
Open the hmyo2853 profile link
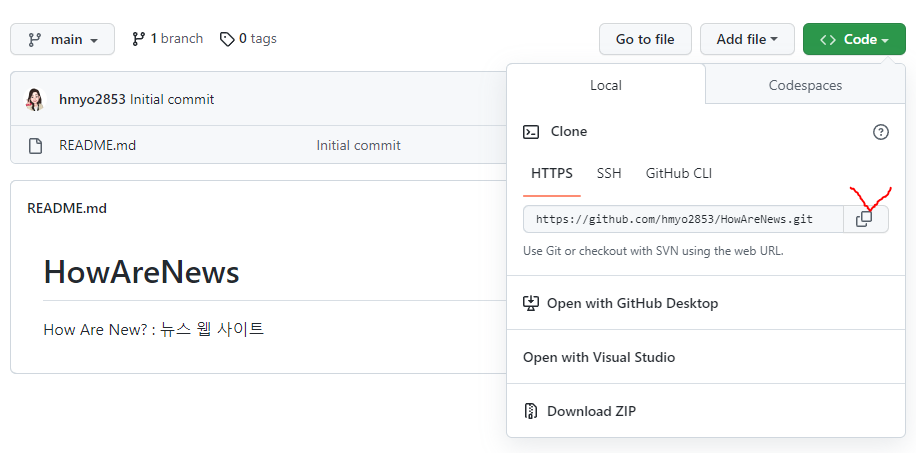point(92,99)
